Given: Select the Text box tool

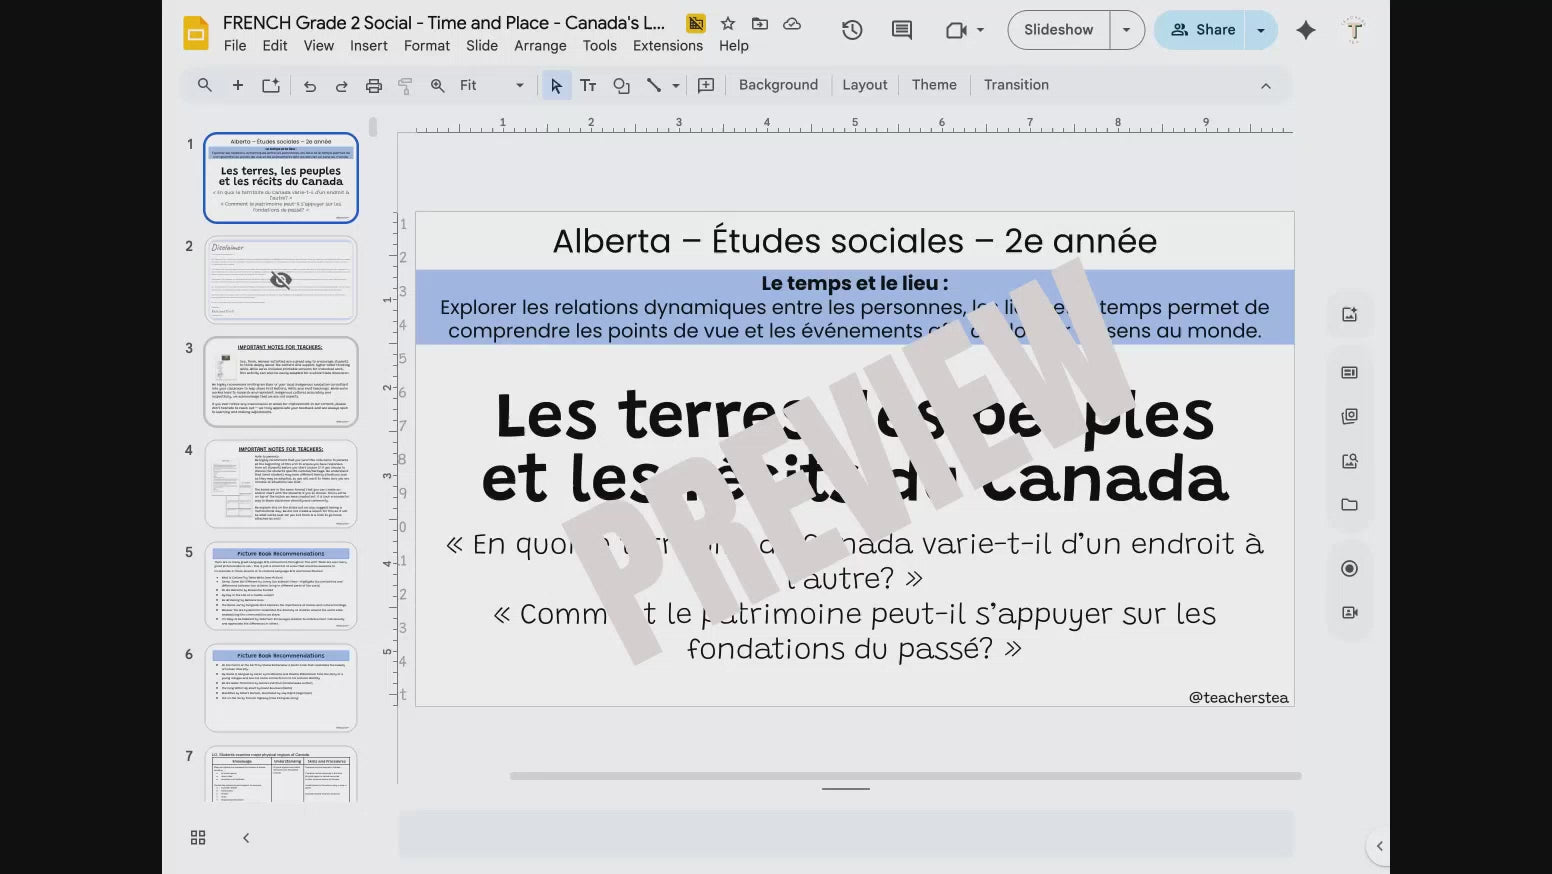Looking at the screenshot, I should (x=588, y=86).
